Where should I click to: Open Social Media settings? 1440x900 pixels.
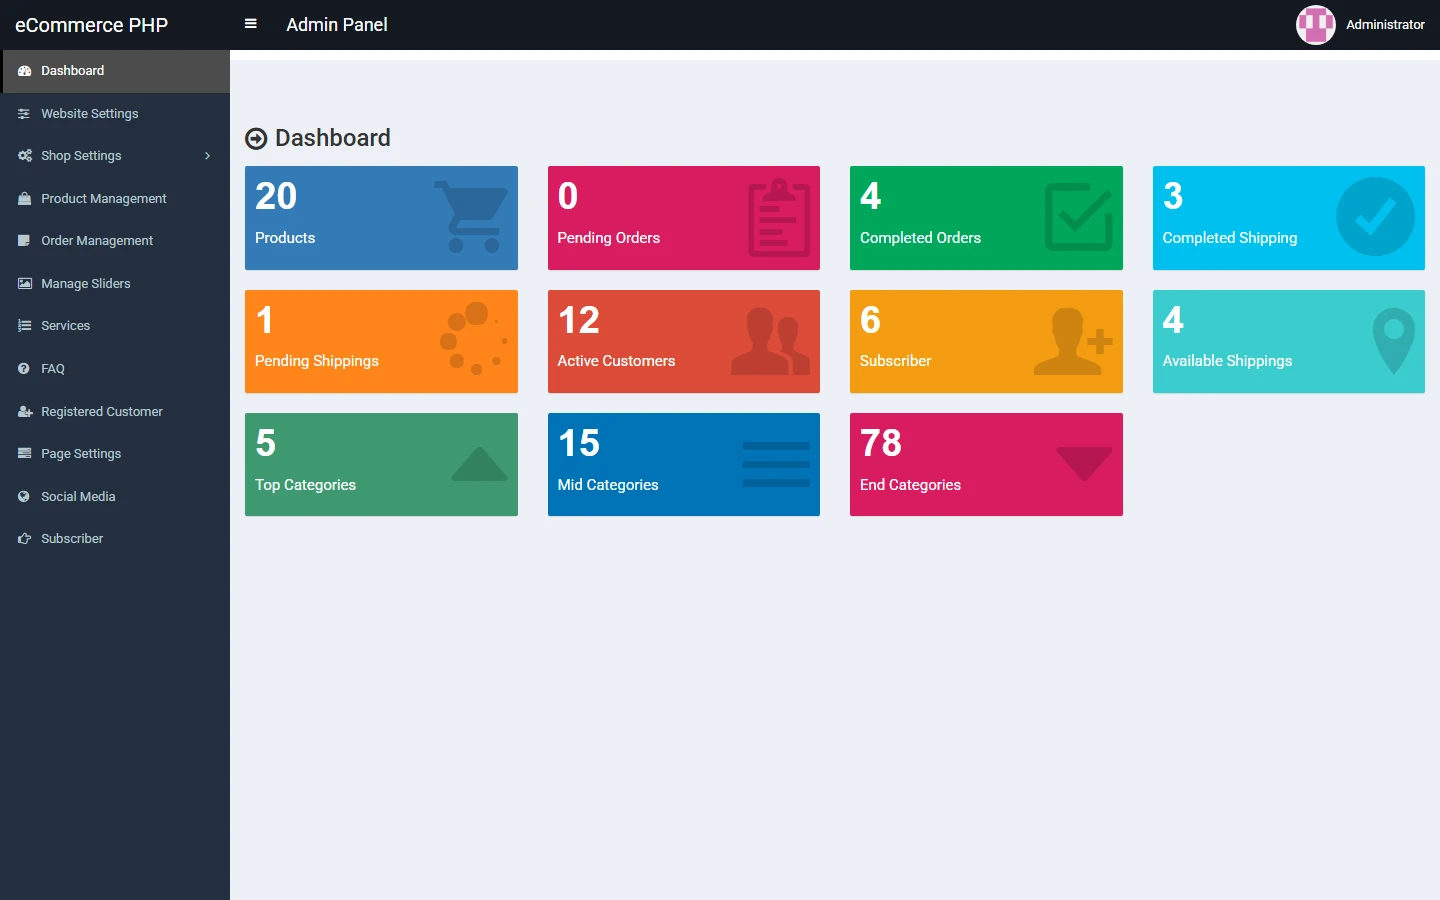pos(115,497)
